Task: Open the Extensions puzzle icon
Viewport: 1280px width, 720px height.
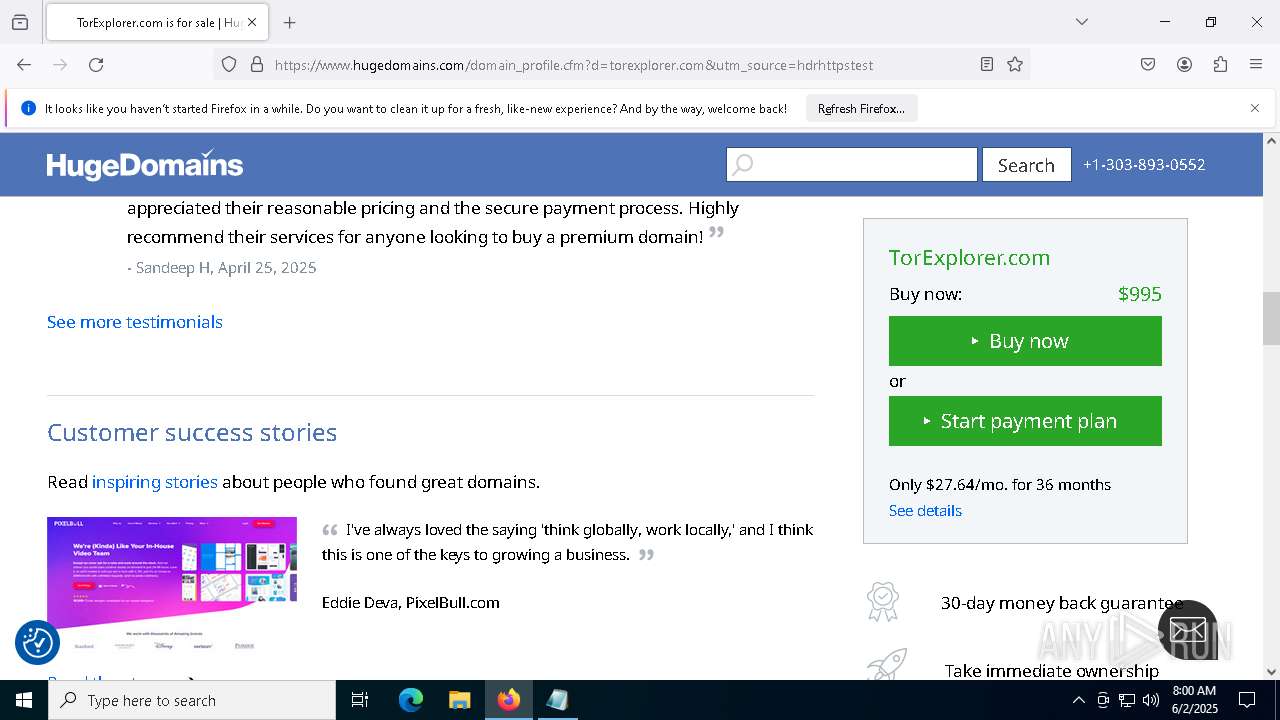Action: click(1220, 64)
